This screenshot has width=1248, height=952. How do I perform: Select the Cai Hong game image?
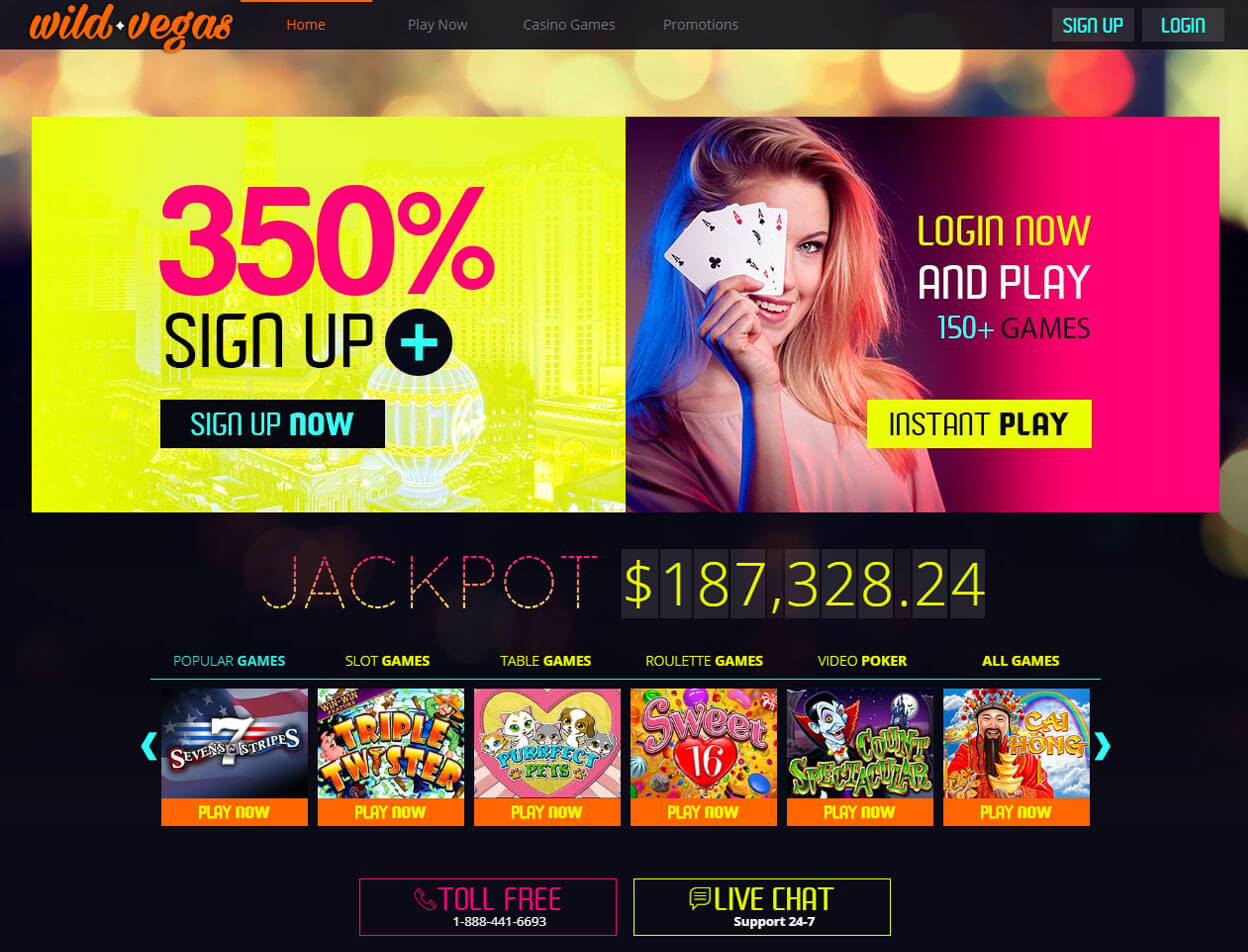pos(1016,743)
